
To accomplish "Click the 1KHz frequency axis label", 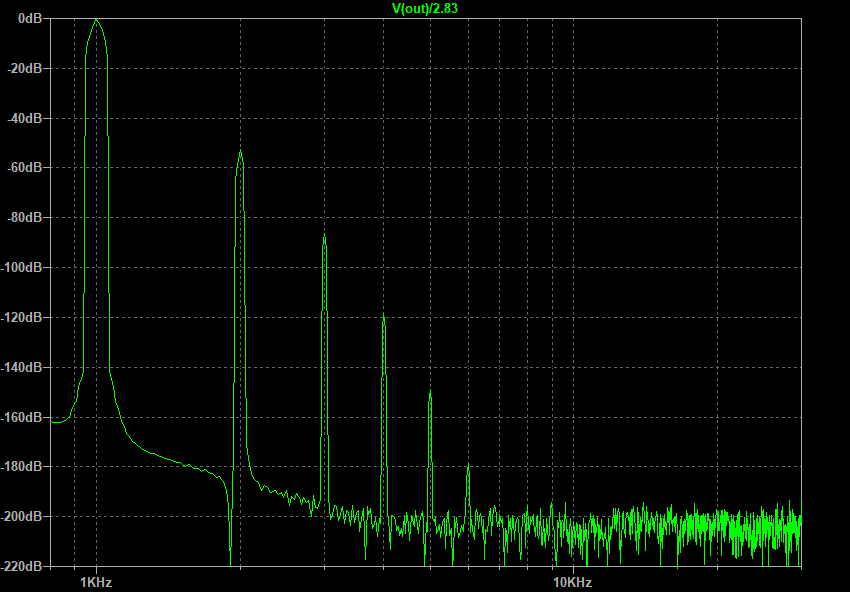I will coord(96,583).
